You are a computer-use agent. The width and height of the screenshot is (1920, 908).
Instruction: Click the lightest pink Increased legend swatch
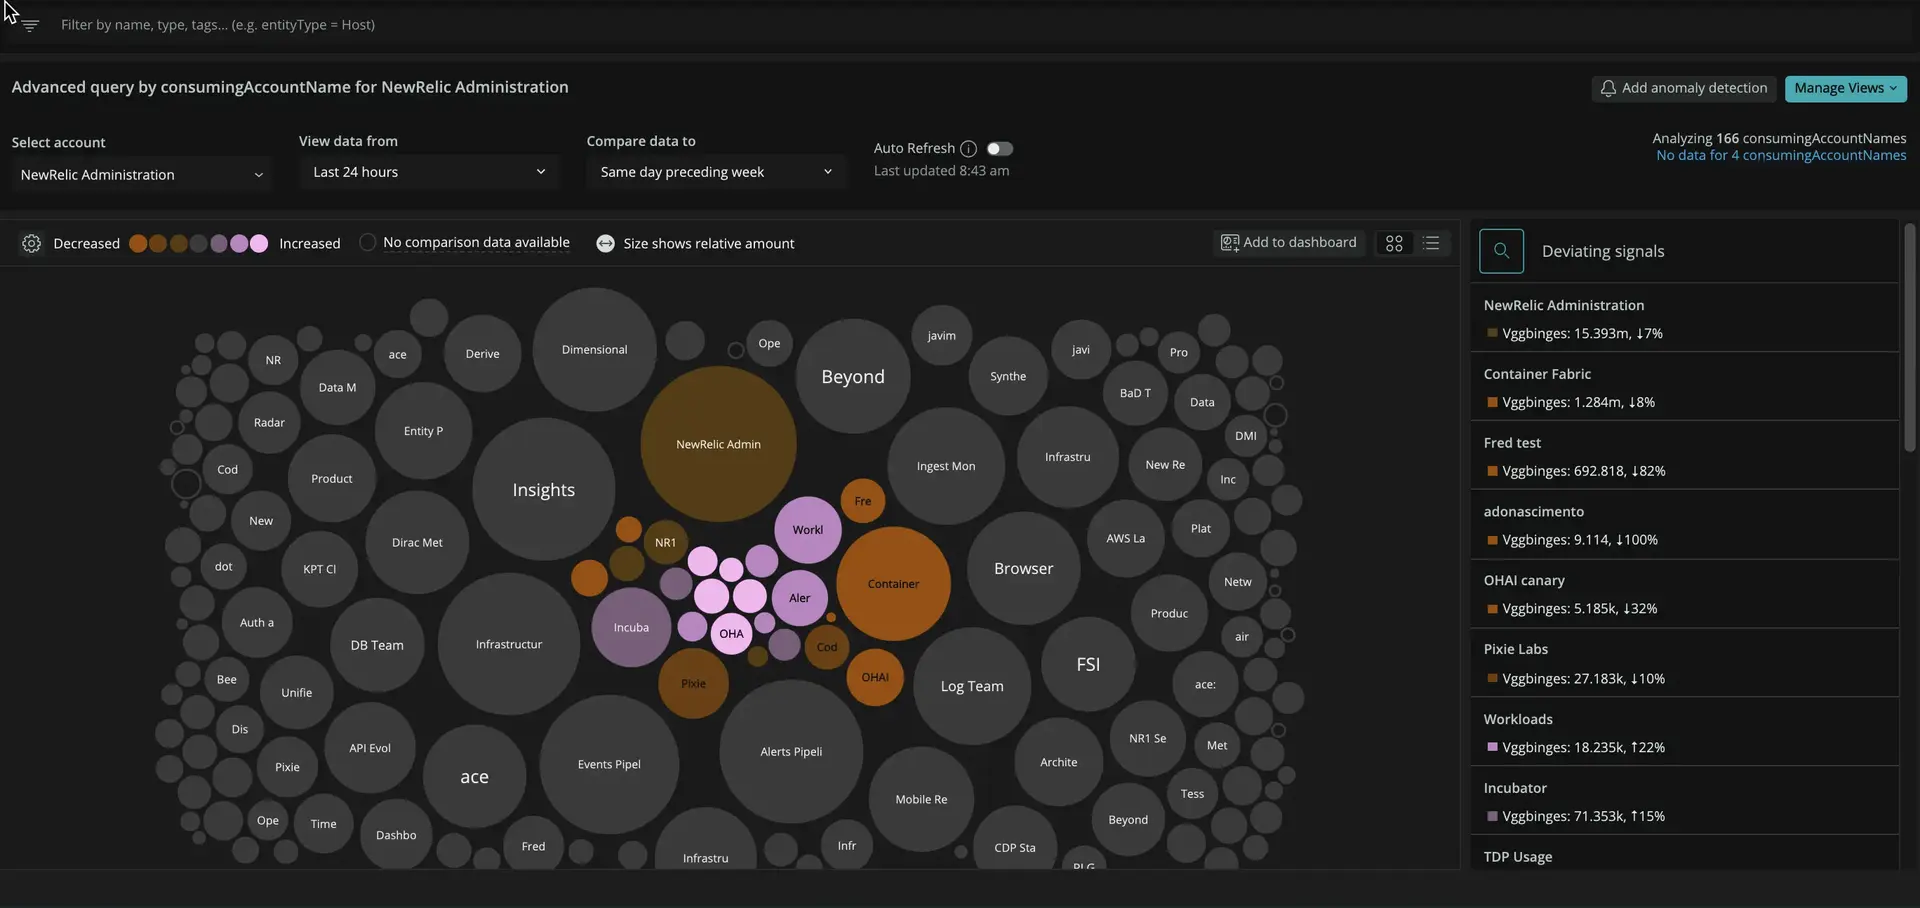[259, 244]
